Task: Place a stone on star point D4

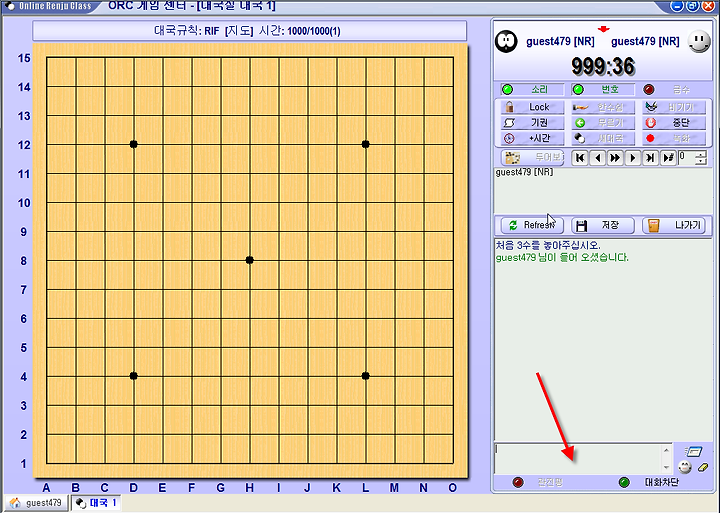Action: (134, 376)
